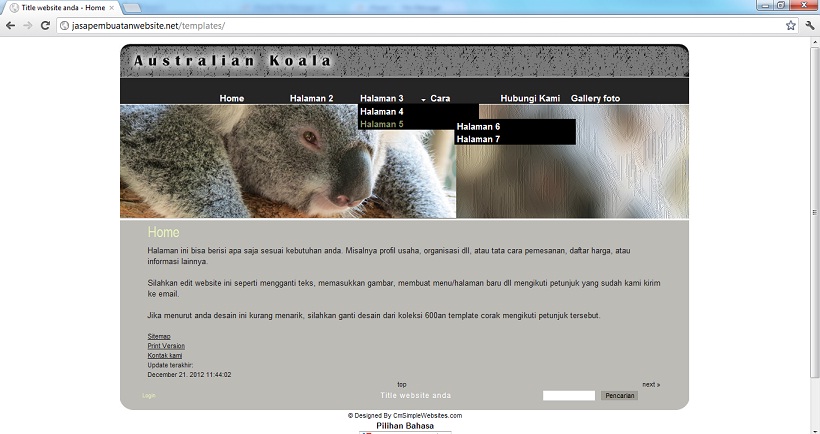The image size is (820, 434).
Task: Choose Halaman 4 from the submenu
Action: coord(382,111)
